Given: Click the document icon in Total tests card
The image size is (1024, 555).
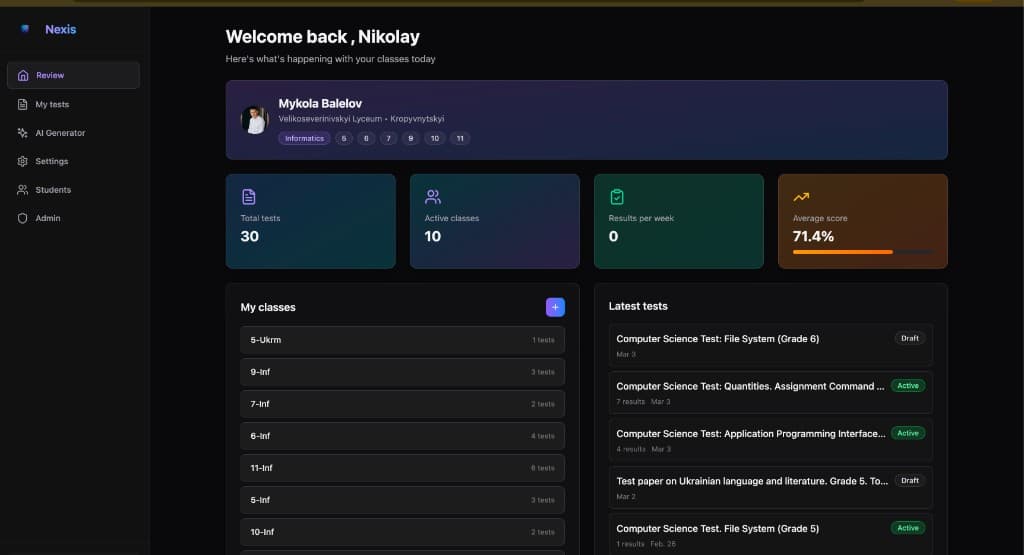Looking at the screenshot, I should click(x=248, y=197).
